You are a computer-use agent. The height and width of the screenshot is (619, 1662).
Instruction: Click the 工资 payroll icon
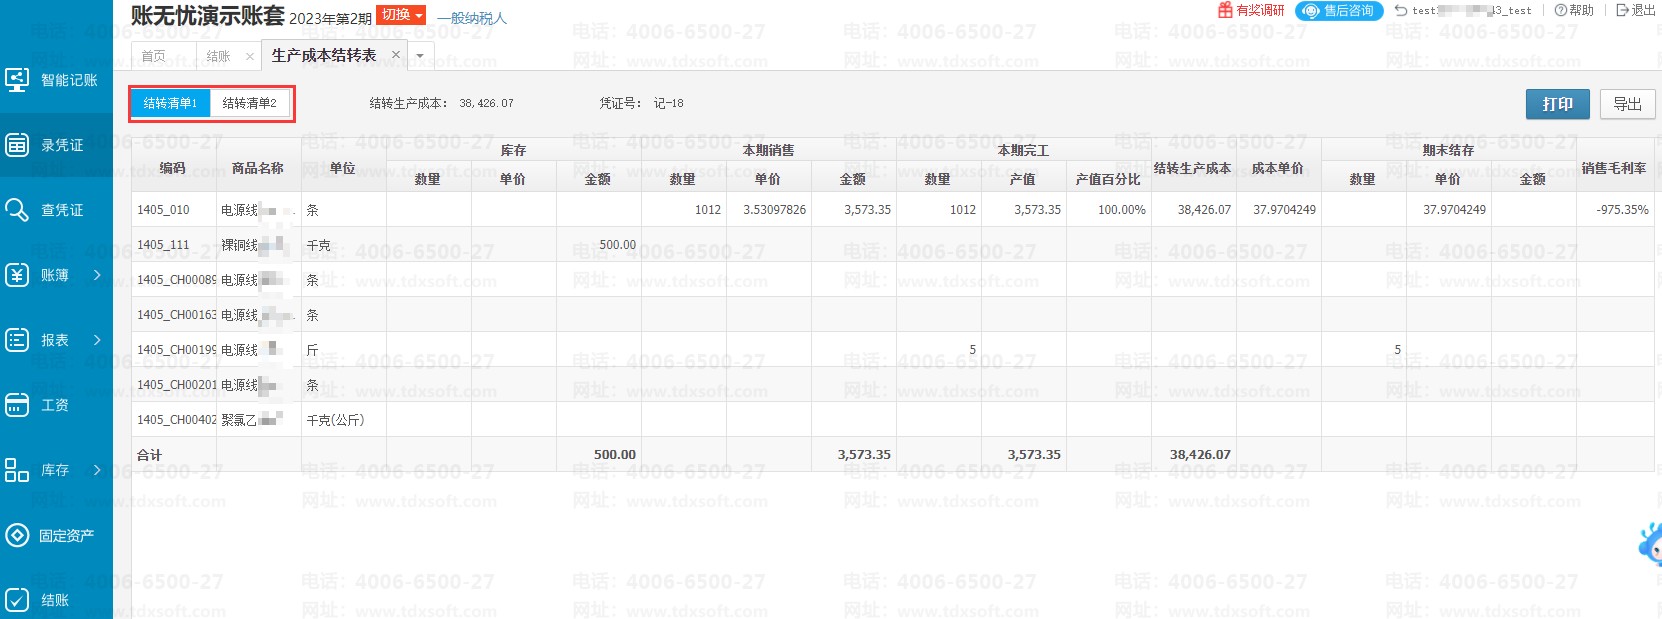coord(17,405)
